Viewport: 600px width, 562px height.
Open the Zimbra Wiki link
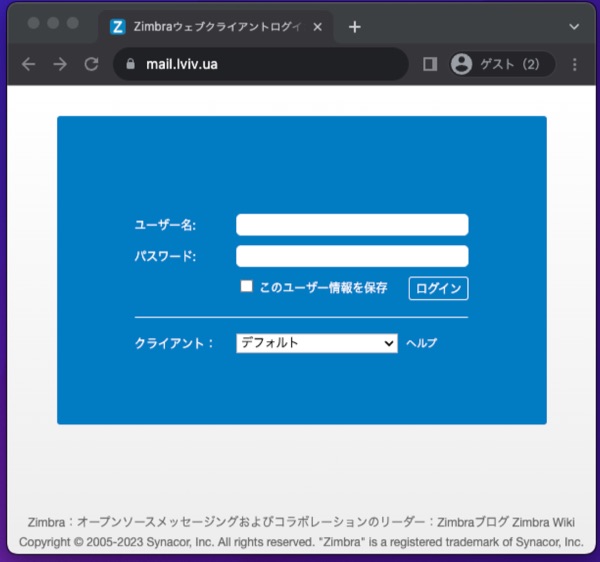pyautogui.click(x=543, y=522)
